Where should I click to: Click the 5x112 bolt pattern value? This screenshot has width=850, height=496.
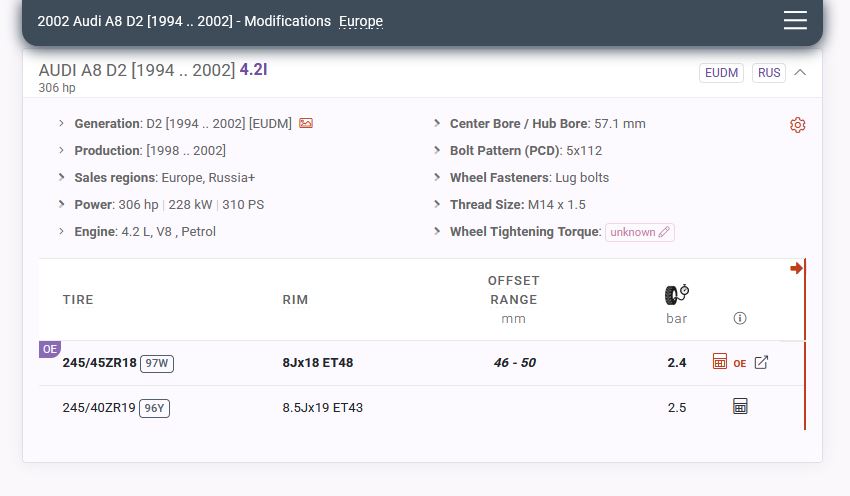584,151
